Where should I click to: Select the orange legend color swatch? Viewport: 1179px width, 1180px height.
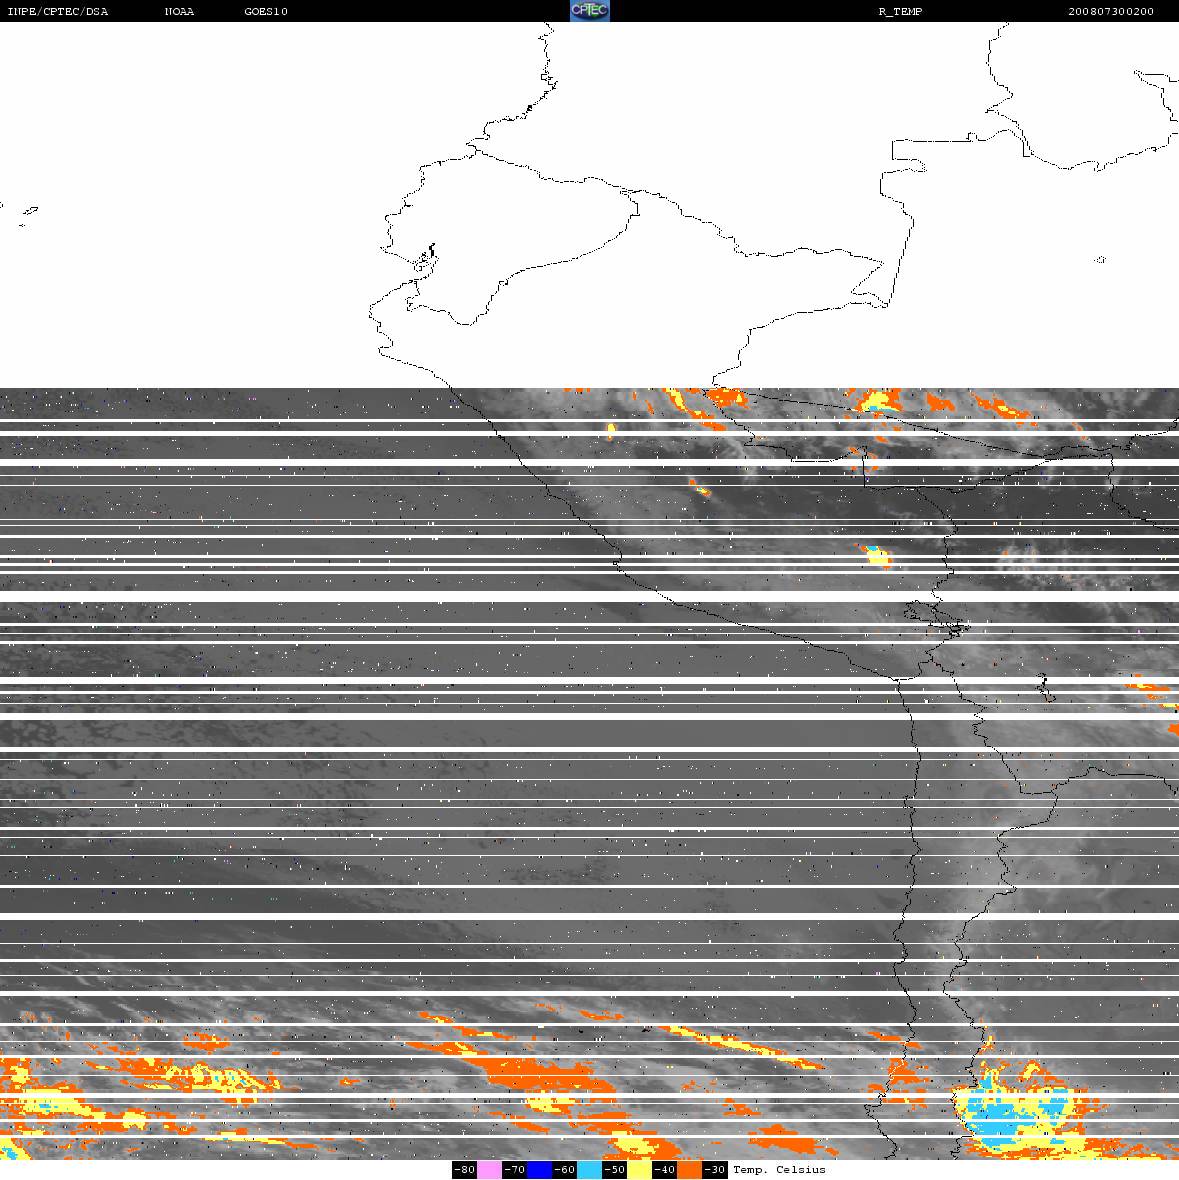pyautogui.click(x=689, y=1169)
